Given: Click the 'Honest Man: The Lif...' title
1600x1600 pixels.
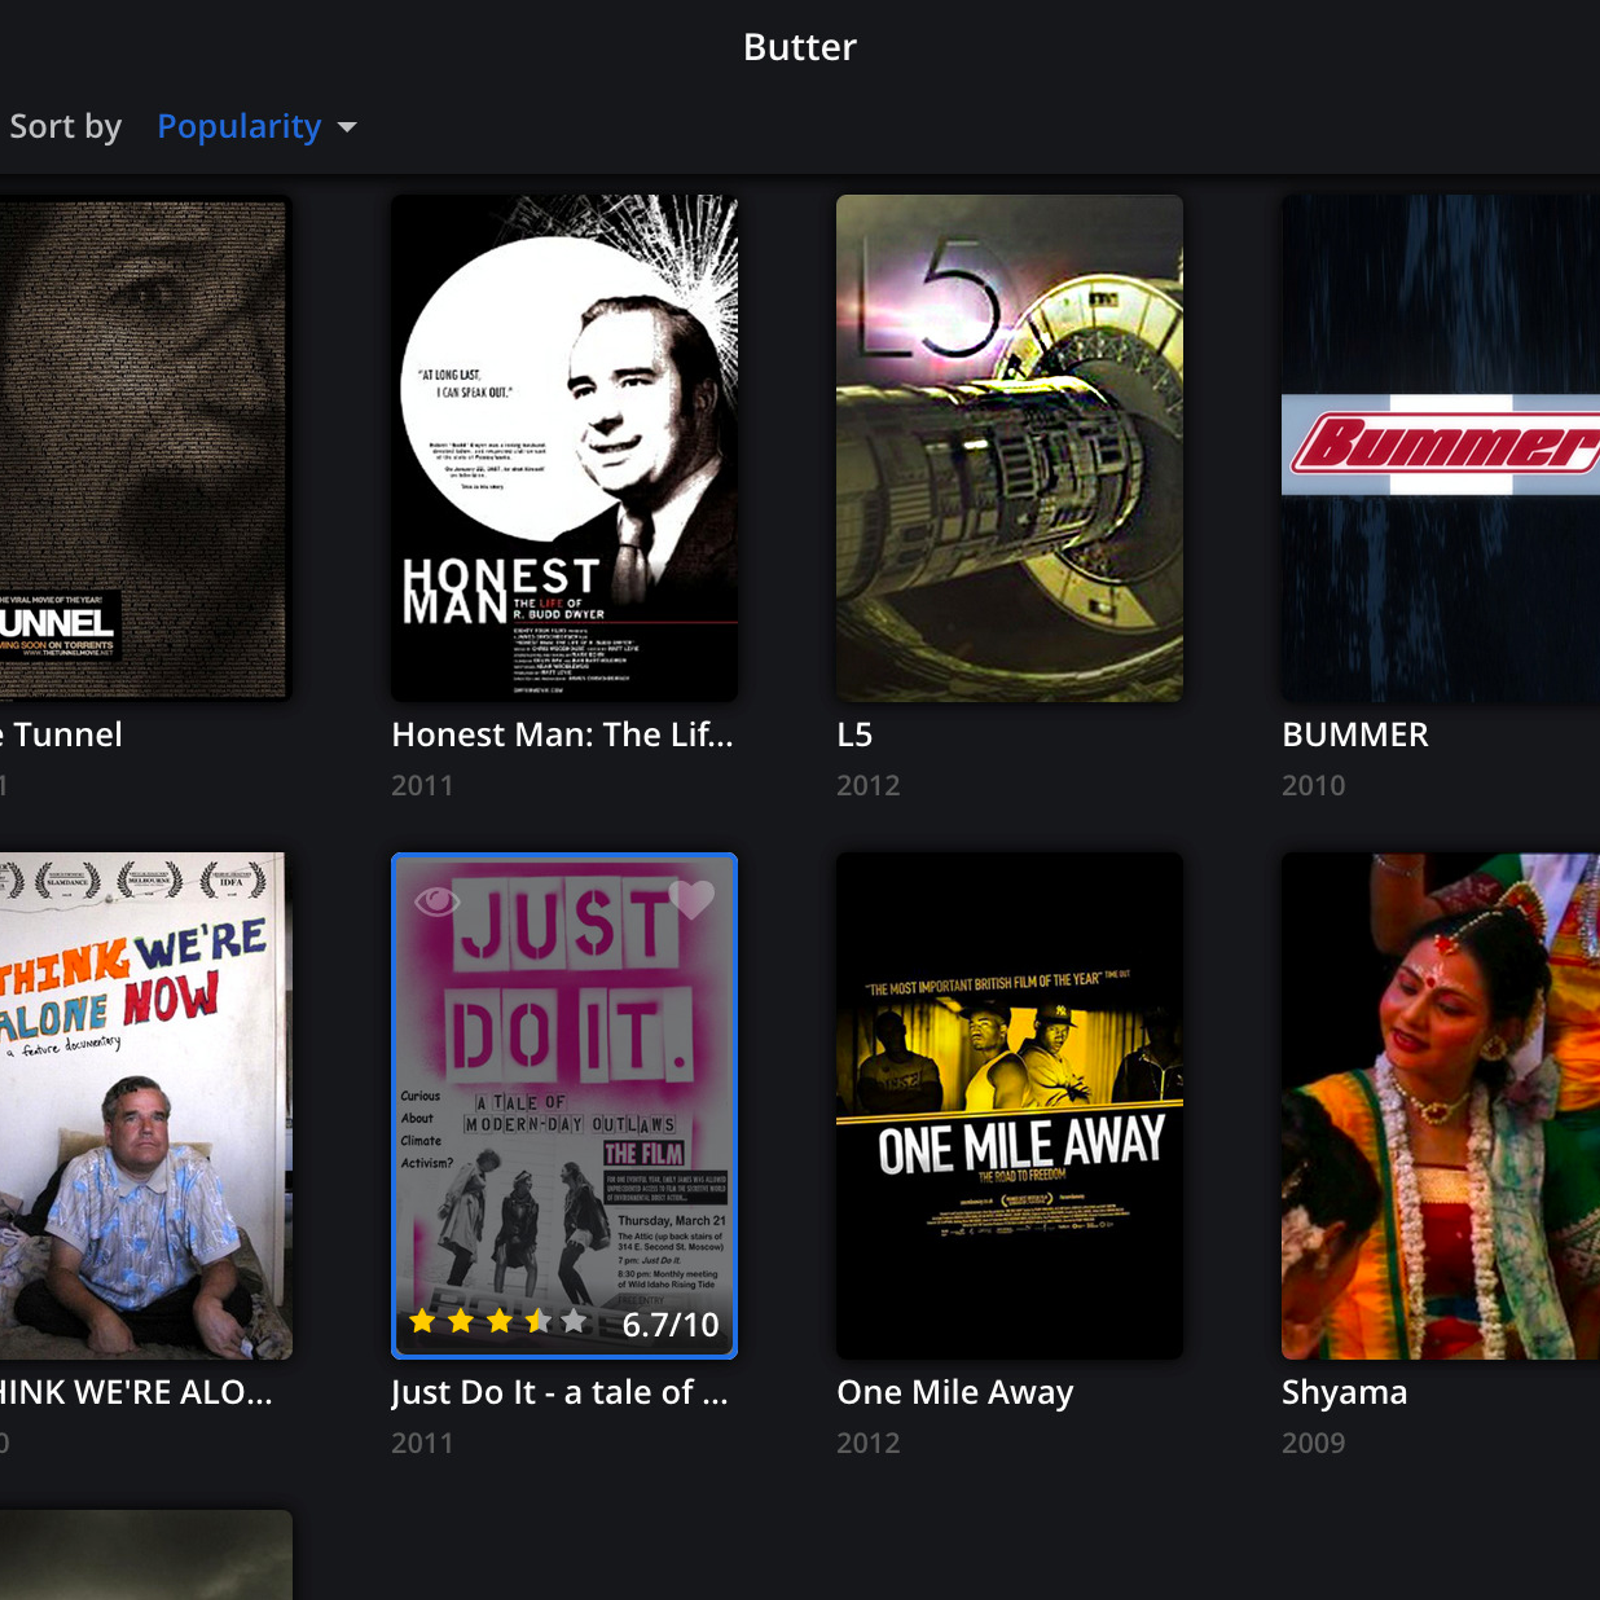Looking at the screenshot, I should point(562,735).
